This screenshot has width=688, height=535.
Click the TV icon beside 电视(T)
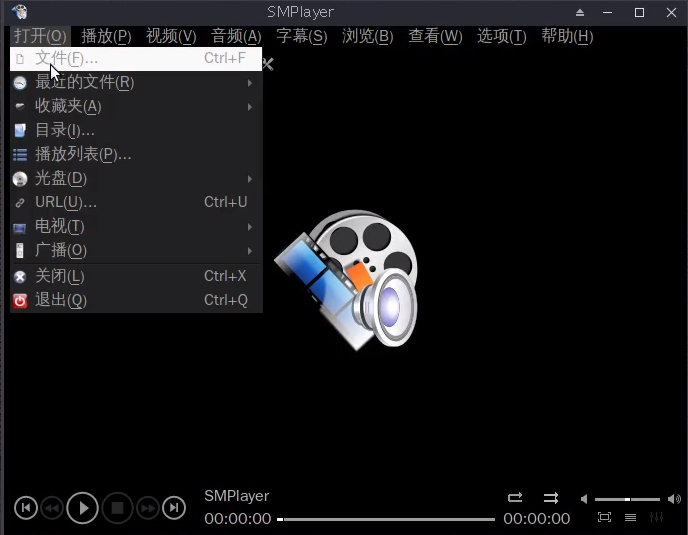(x=20, y=228)
